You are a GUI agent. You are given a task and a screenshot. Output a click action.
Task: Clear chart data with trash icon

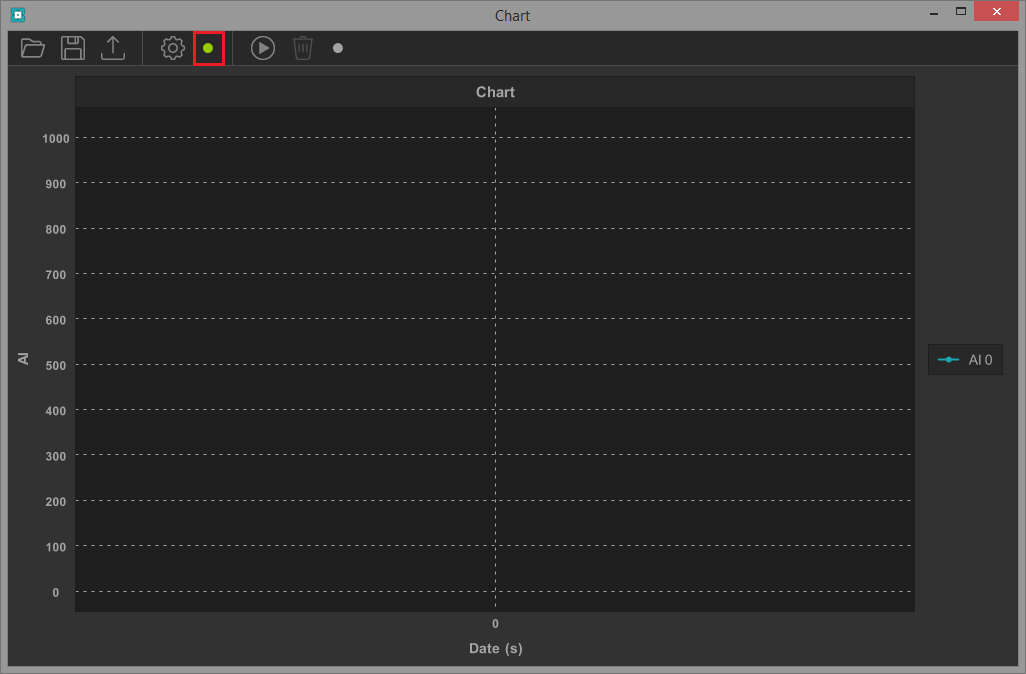click(303, 48)
